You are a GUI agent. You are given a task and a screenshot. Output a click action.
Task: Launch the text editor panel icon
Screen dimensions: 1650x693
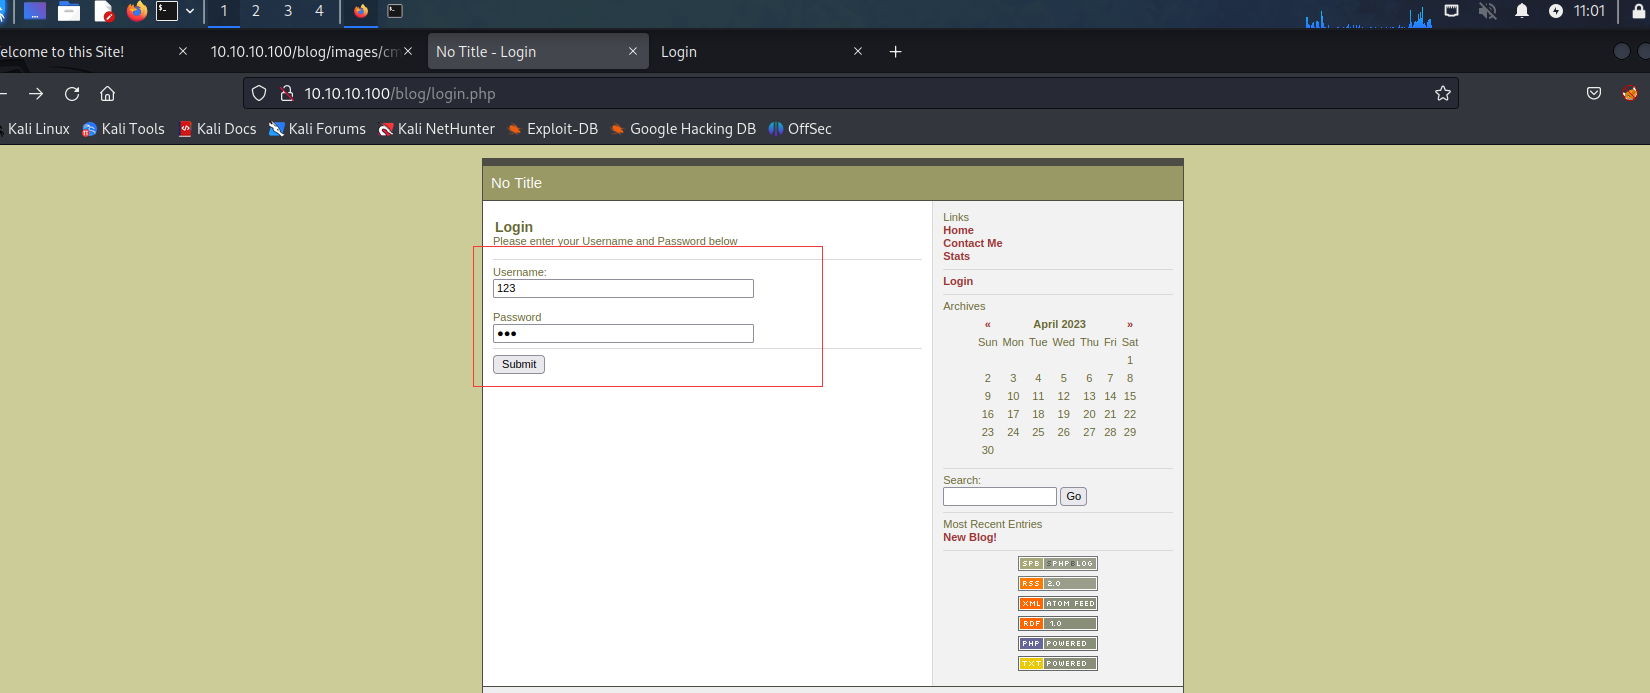pyautogui.click(x=104, y=12)
